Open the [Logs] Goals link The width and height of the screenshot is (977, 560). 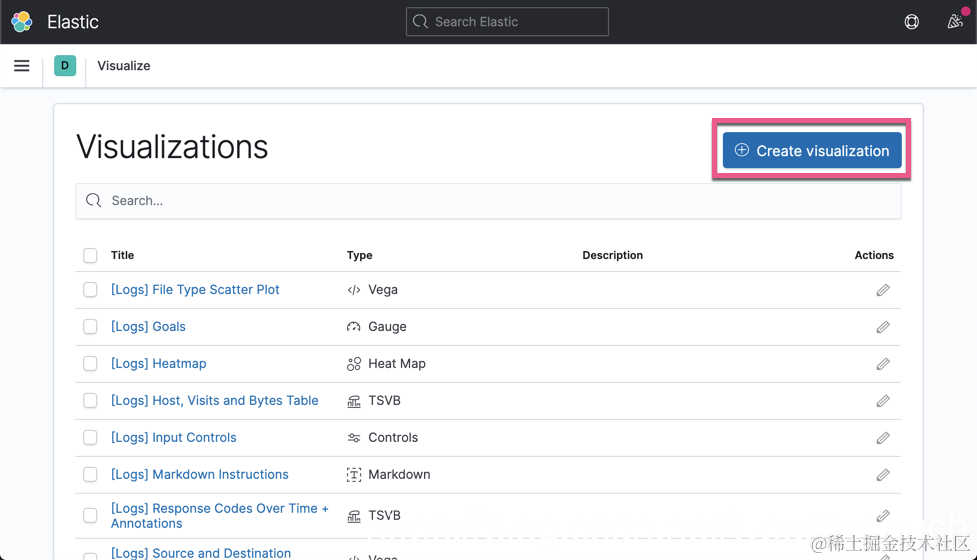tap(148, 326)
